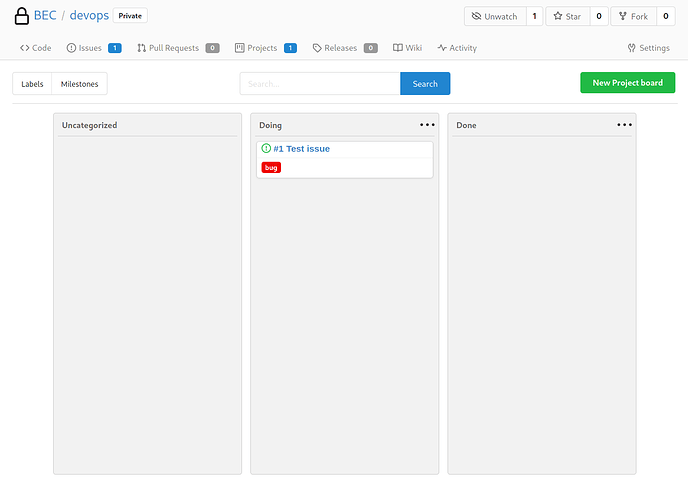Switch to the Activity tab
The width and height of the screenshot is (688, 500).
pos(457,48)
